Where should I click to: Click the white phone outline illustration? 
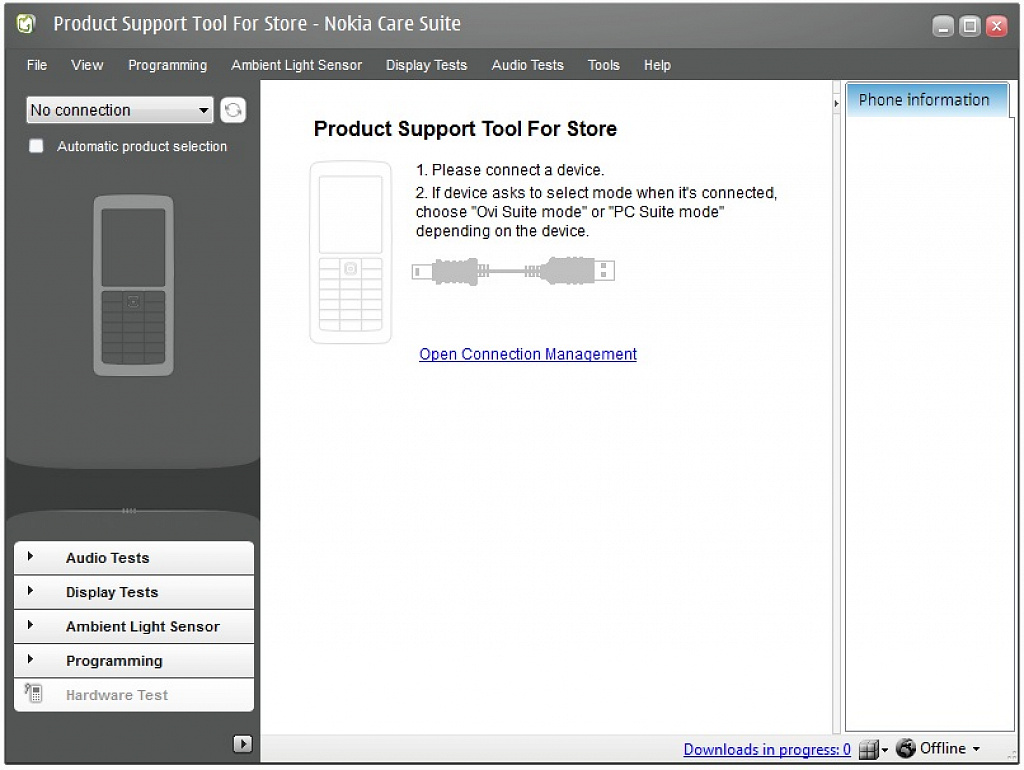(351, 252)
